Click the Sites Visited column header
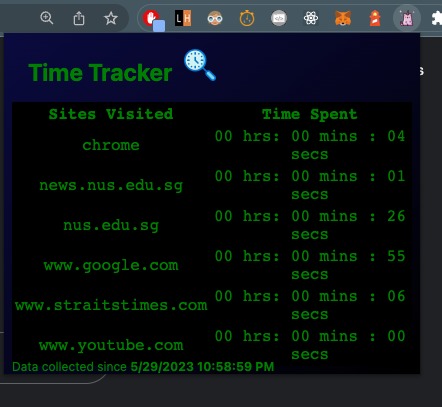This screenshot has height=407, width=442. coord(111,114)
